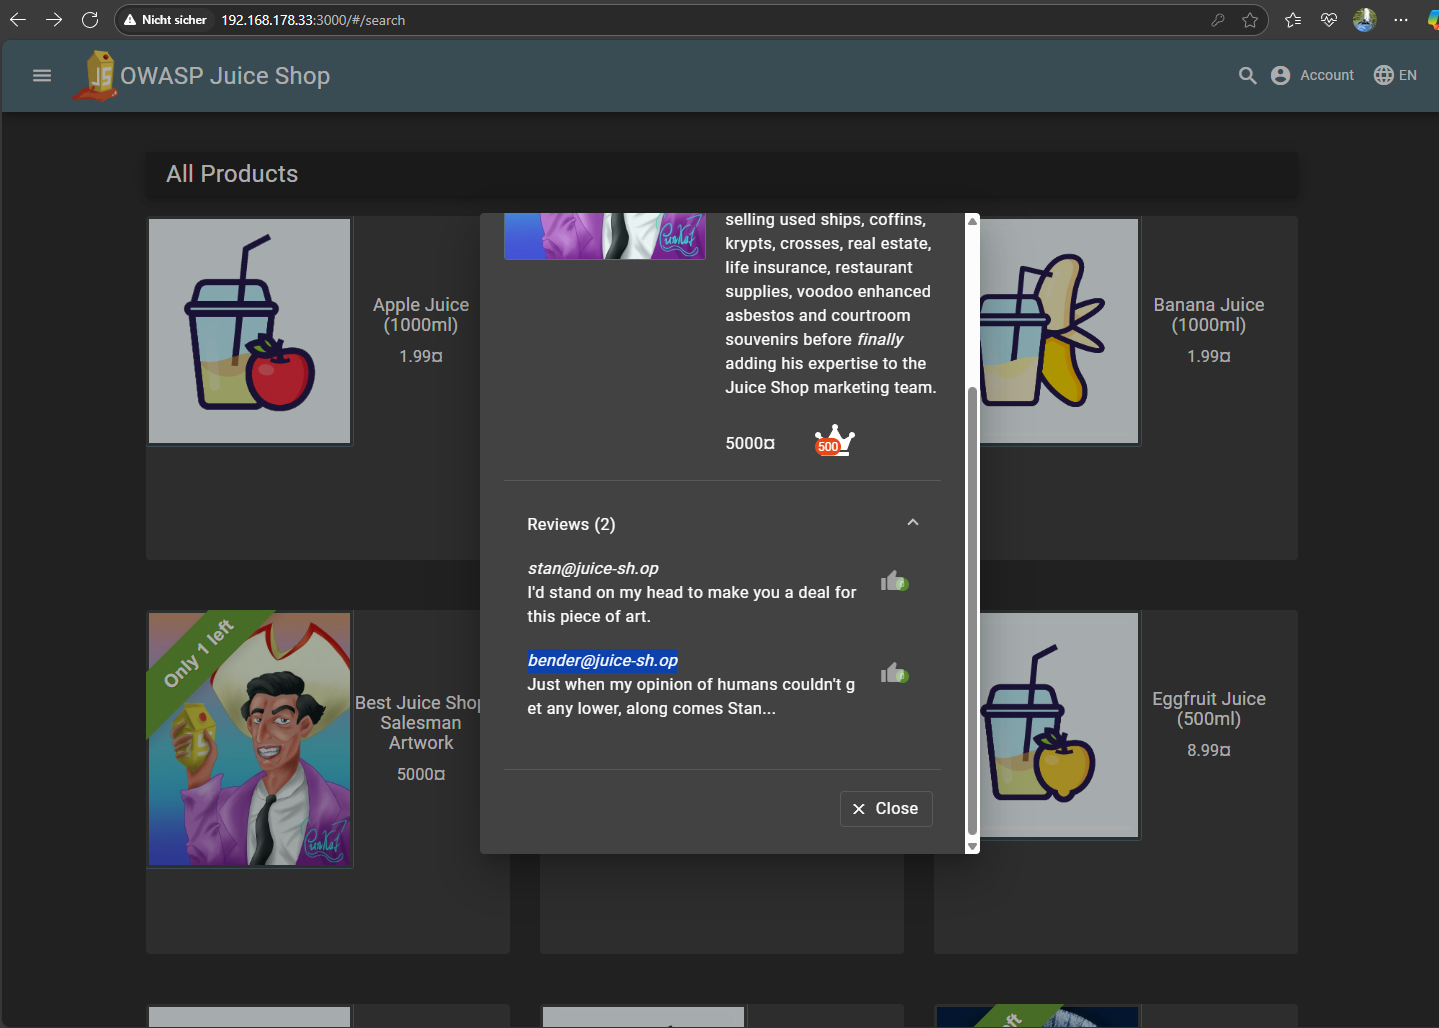Click the browser reload button
This screenshot has width=1439, height=1028.
tap(90, 20)
